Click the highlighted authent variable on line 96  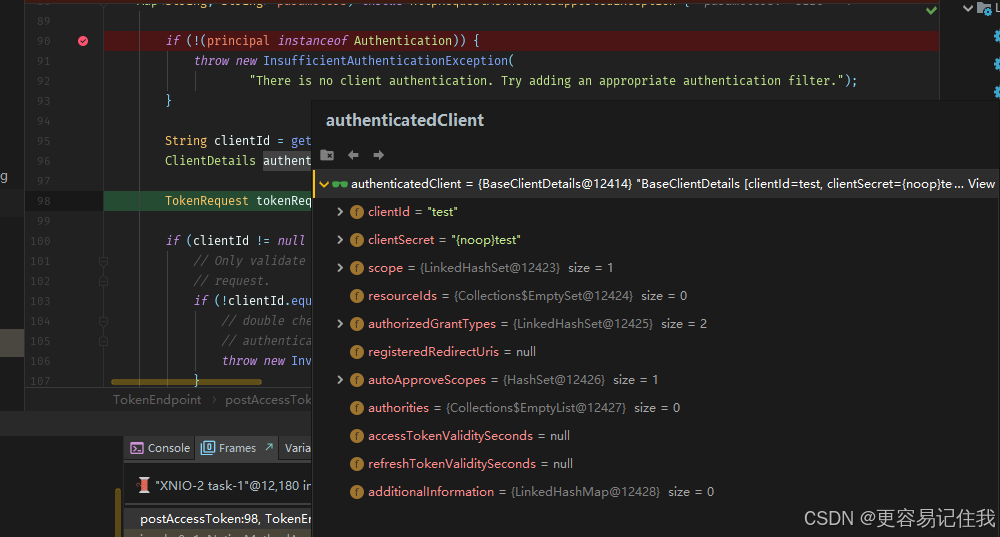pyautogui.click(x=287, y=161)
